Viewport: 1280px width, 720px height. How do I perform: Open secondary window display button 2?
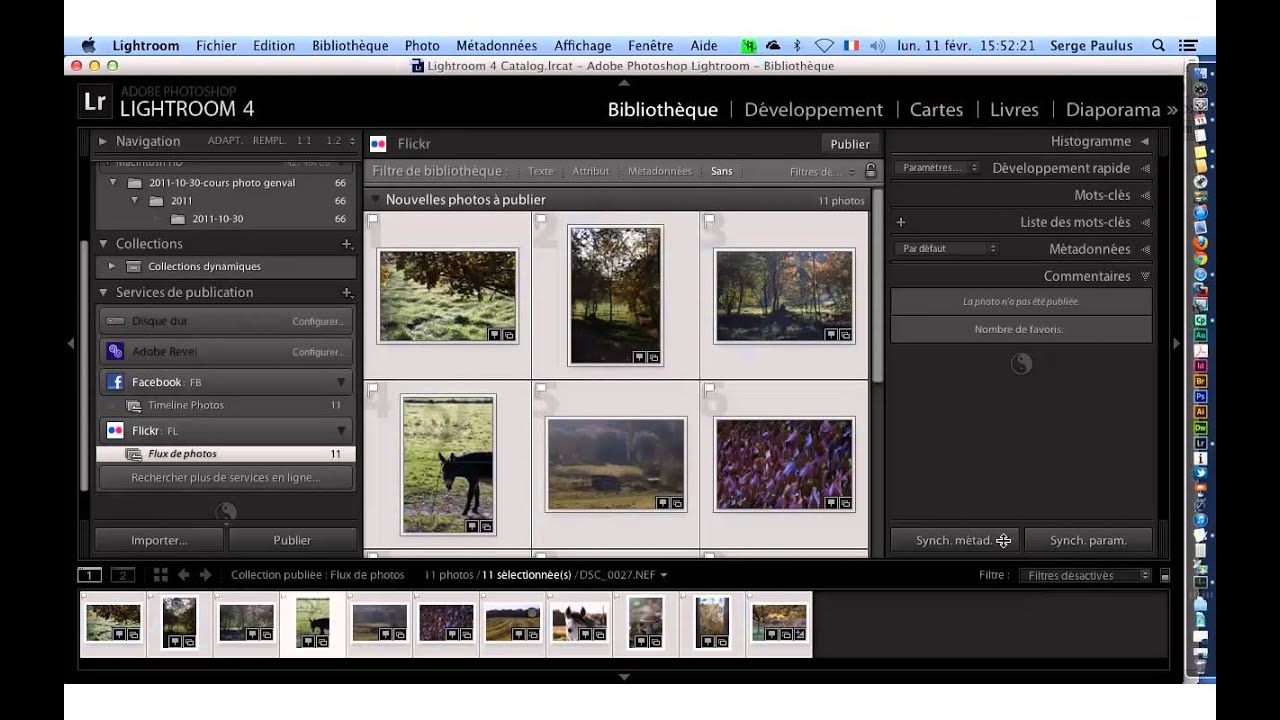click(123, 575)
